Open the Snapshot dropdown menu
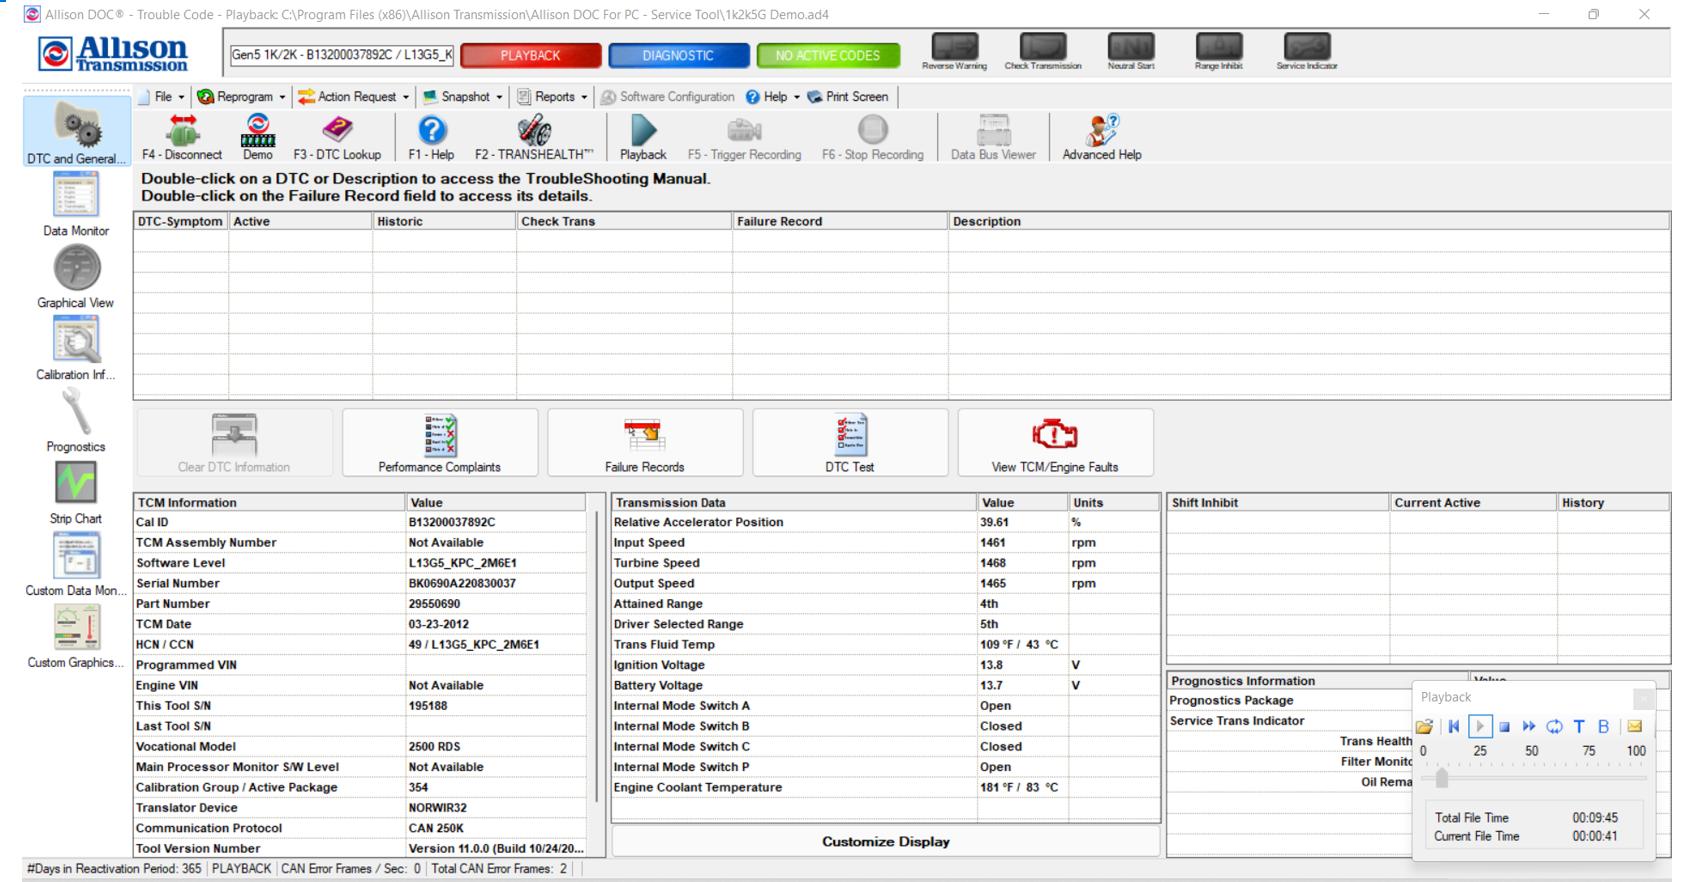The image size is (1687, 882). [463, 97]
